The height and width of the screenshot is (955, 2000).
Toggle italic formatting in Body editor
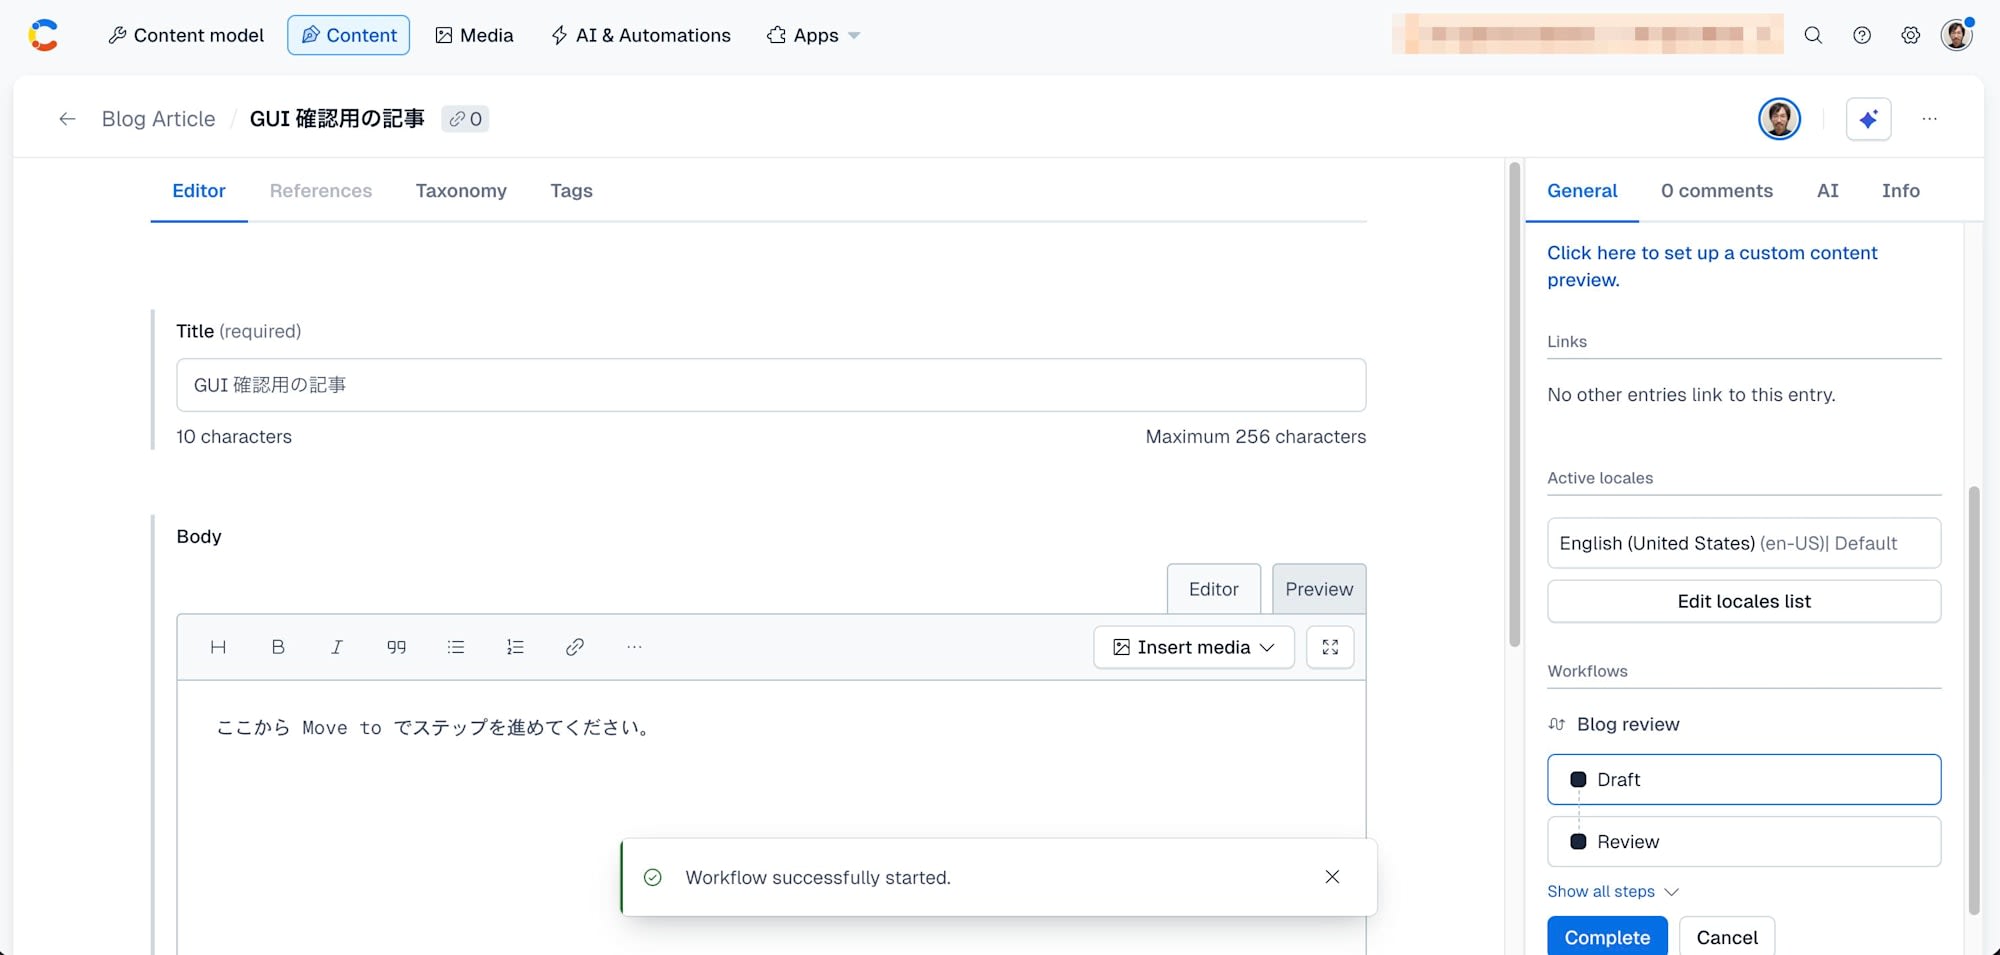point(337,647)
